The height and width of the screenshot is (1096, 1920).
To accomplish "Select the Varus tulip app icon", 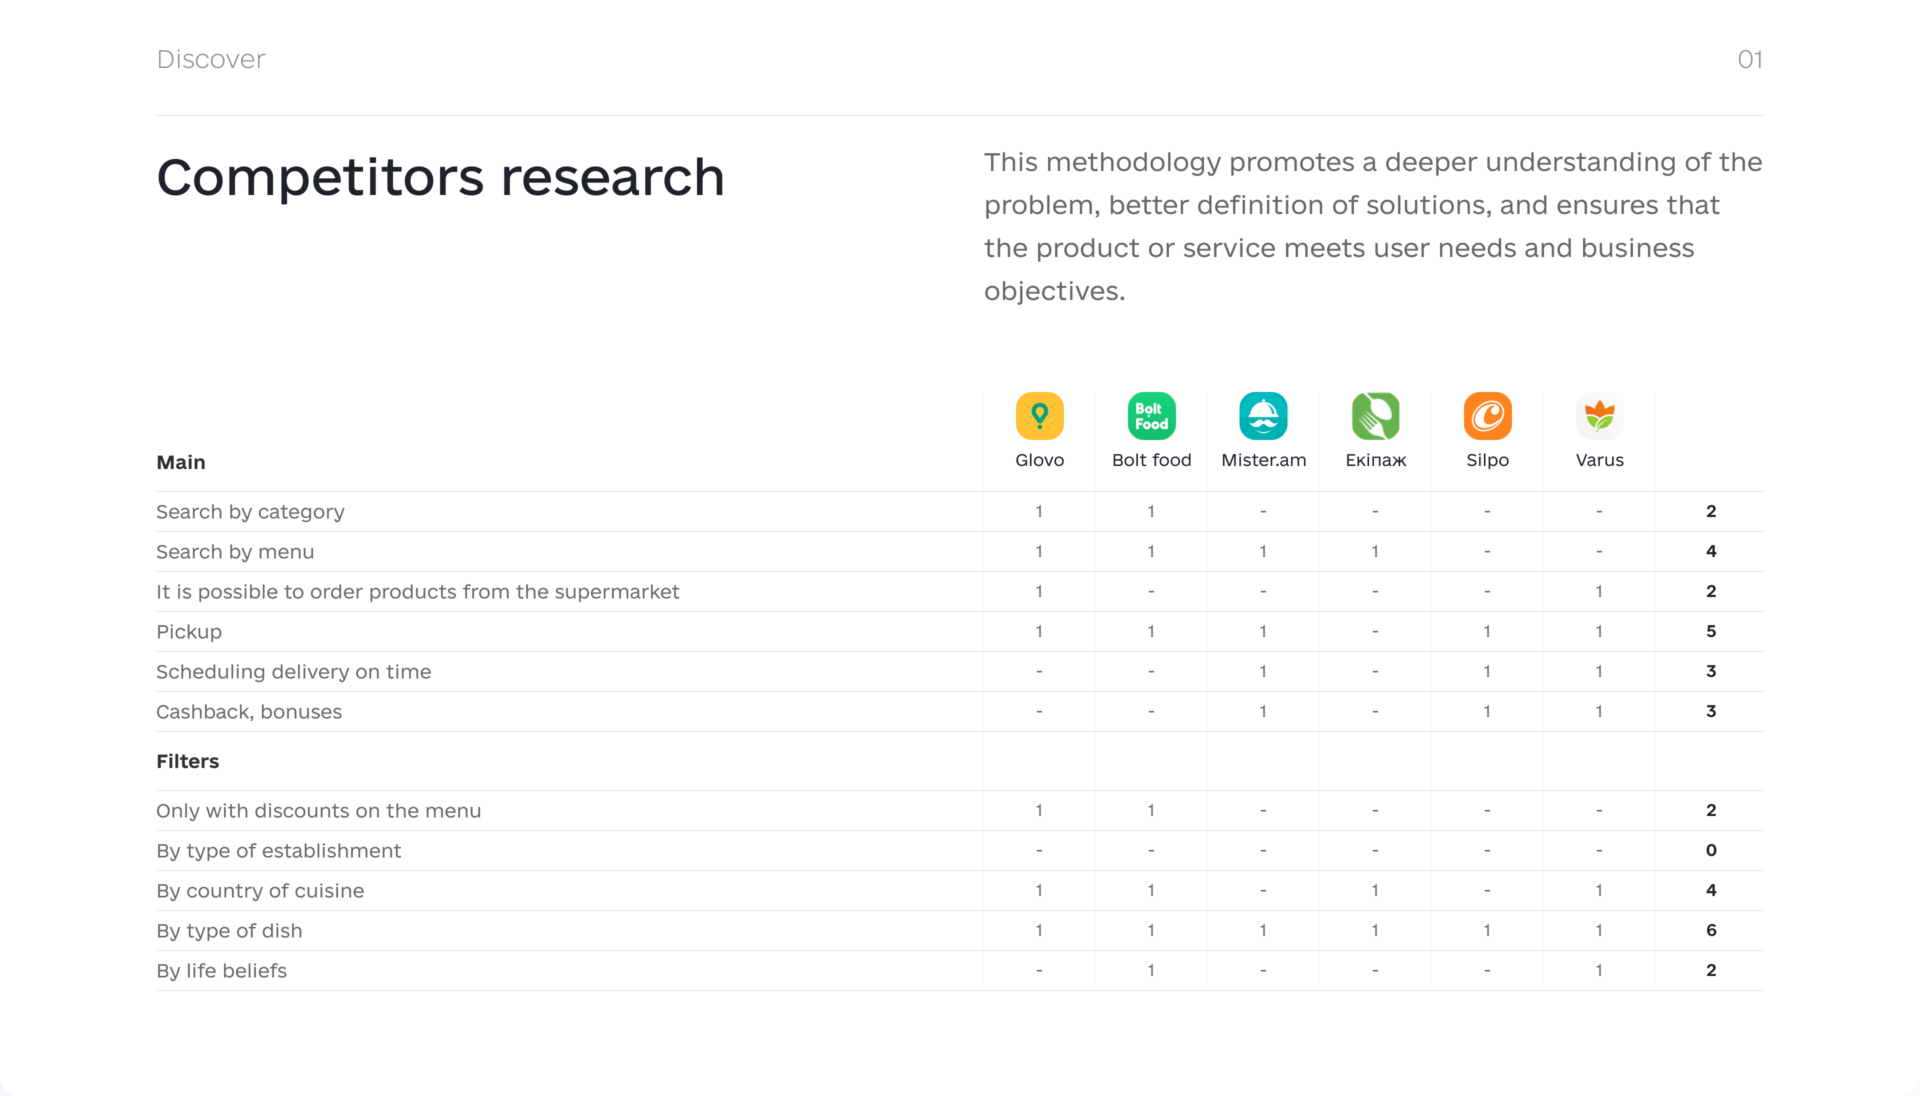I will [x=1599, y=416].
